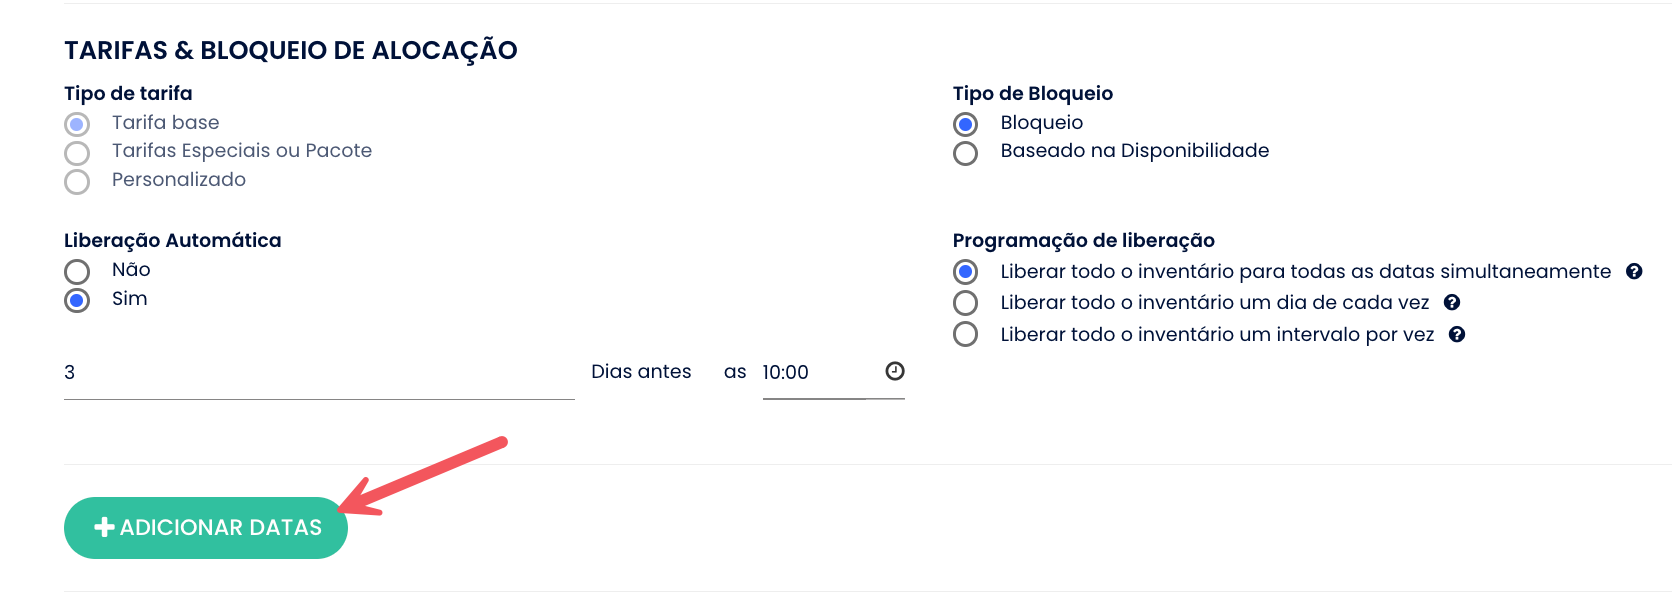Image resolution: width=1672 pixels, height=592 pixels.
Task: Open help for one-interval-at-a-time release option
Action: (1457, 334)
